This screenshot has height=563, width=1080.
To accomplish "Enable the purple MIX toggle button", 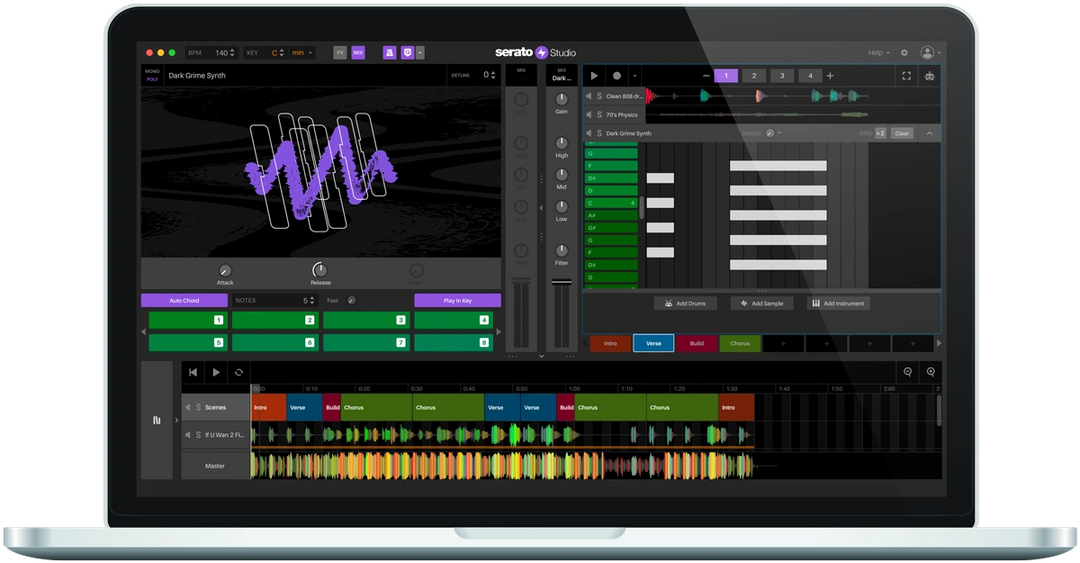I will pos(358,52).
